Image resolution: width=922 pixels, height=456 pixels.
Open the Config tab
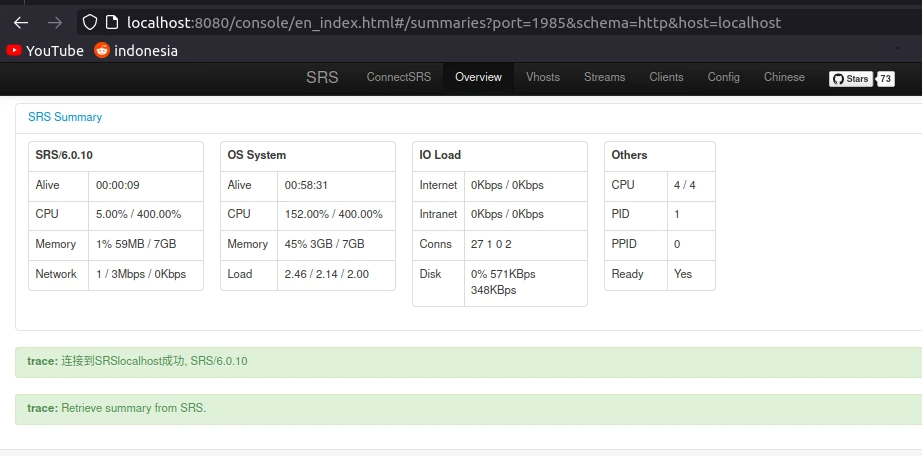pyautogui.click(x=723, y=77)
